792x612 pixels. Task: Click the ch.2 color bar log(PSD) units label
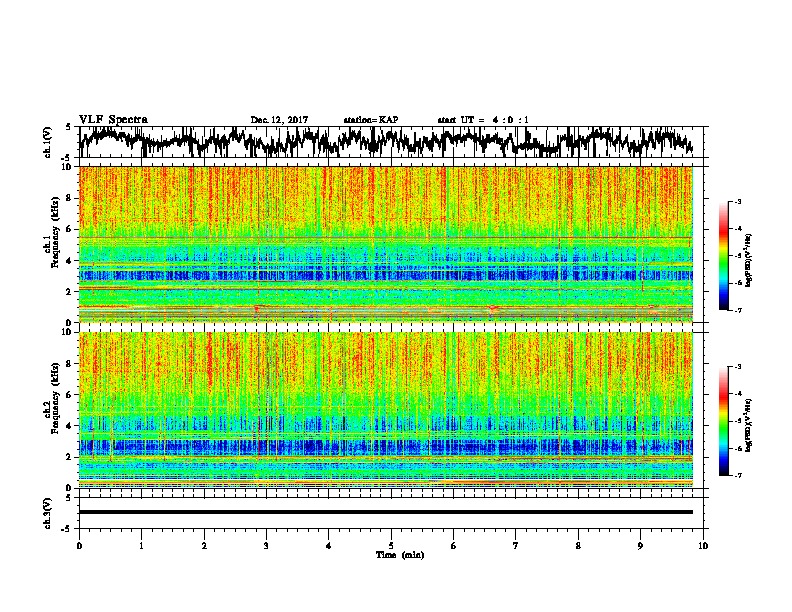point(749,425)
